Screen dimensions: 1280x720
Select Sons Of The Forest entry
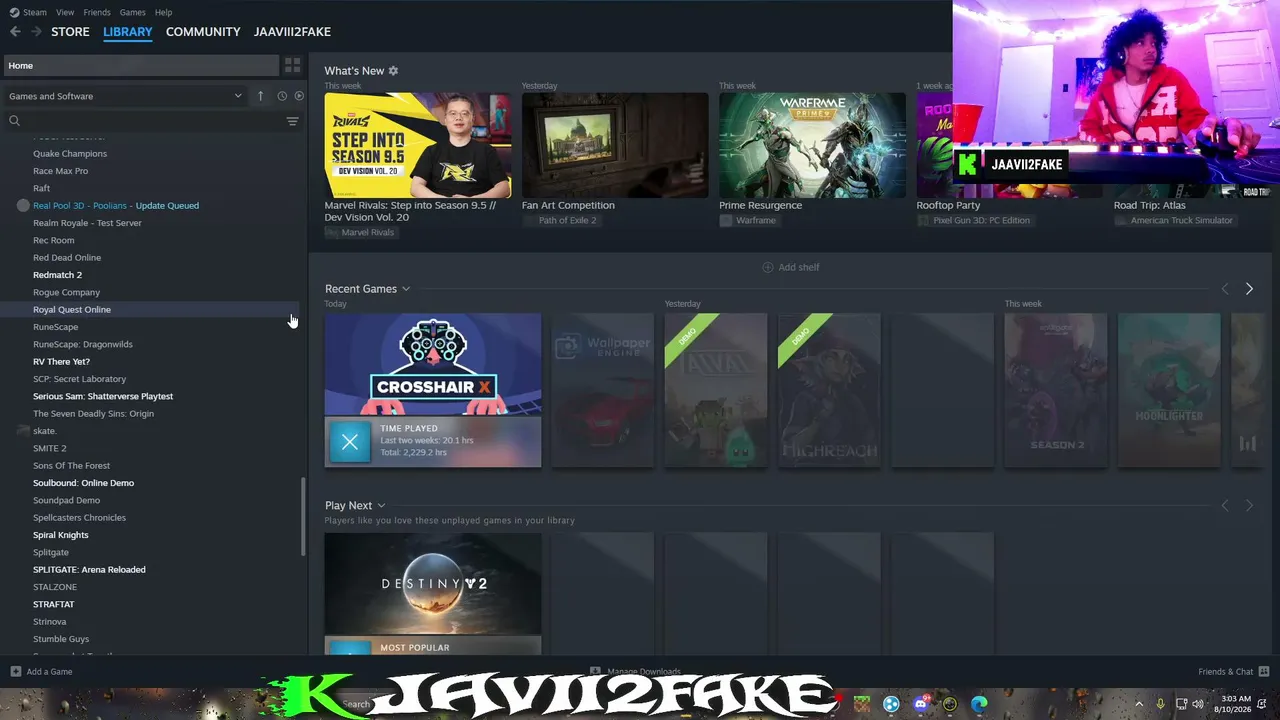click(72, 466)
